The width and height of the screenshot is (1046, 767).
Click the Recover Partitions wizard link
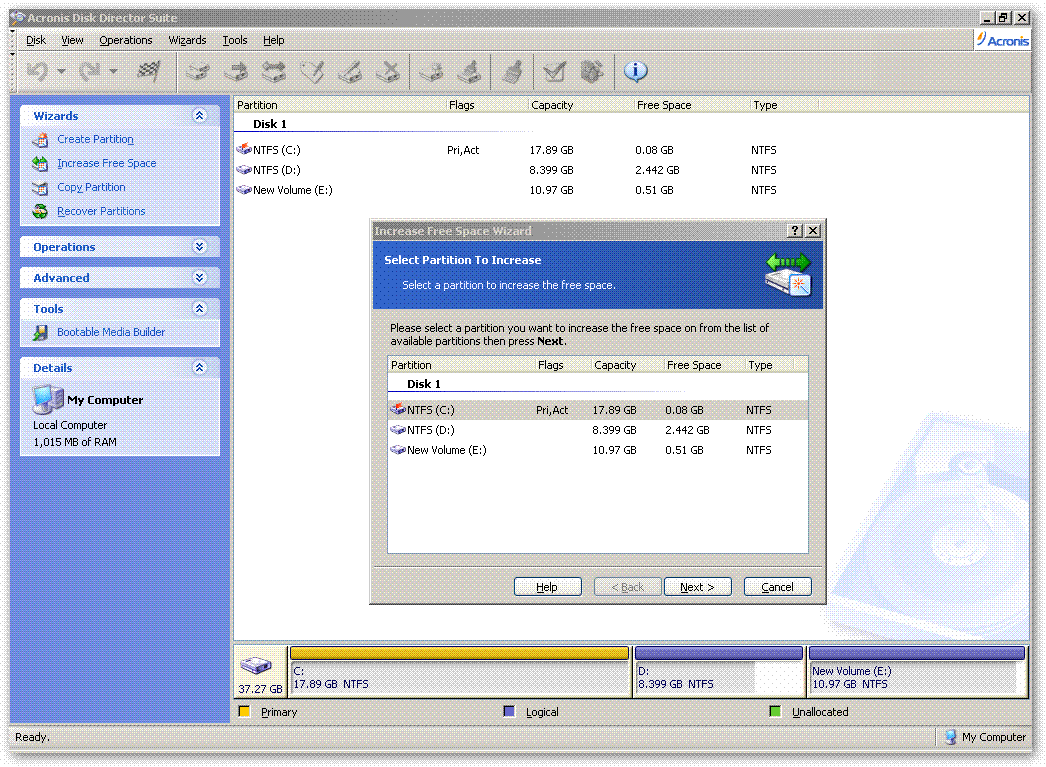pos(101,211)
